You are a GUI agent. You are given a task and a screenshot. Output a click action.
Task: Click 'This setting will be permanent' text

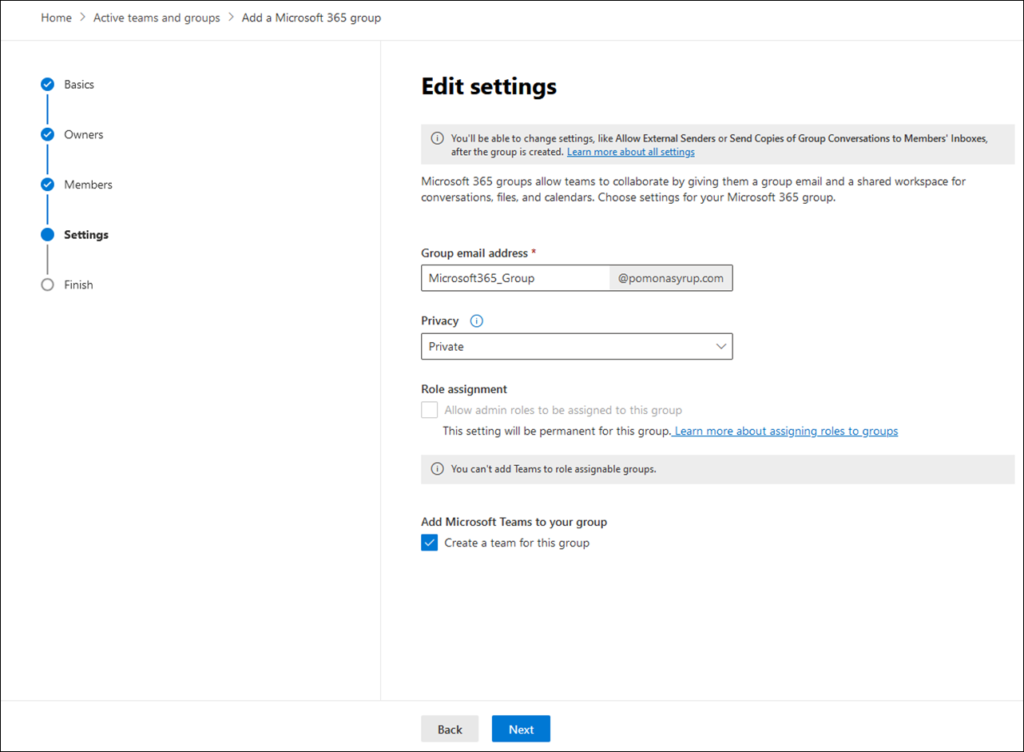pos(557,431)
